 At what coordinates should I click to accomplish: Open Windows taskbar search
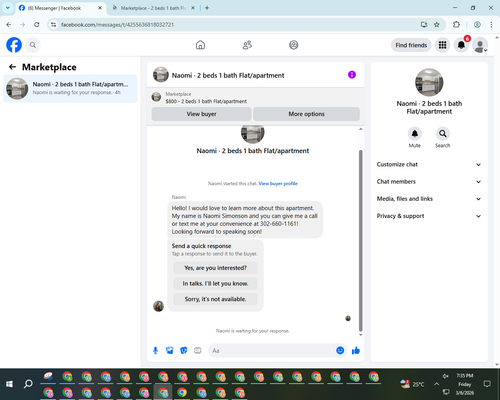(28, 384)
